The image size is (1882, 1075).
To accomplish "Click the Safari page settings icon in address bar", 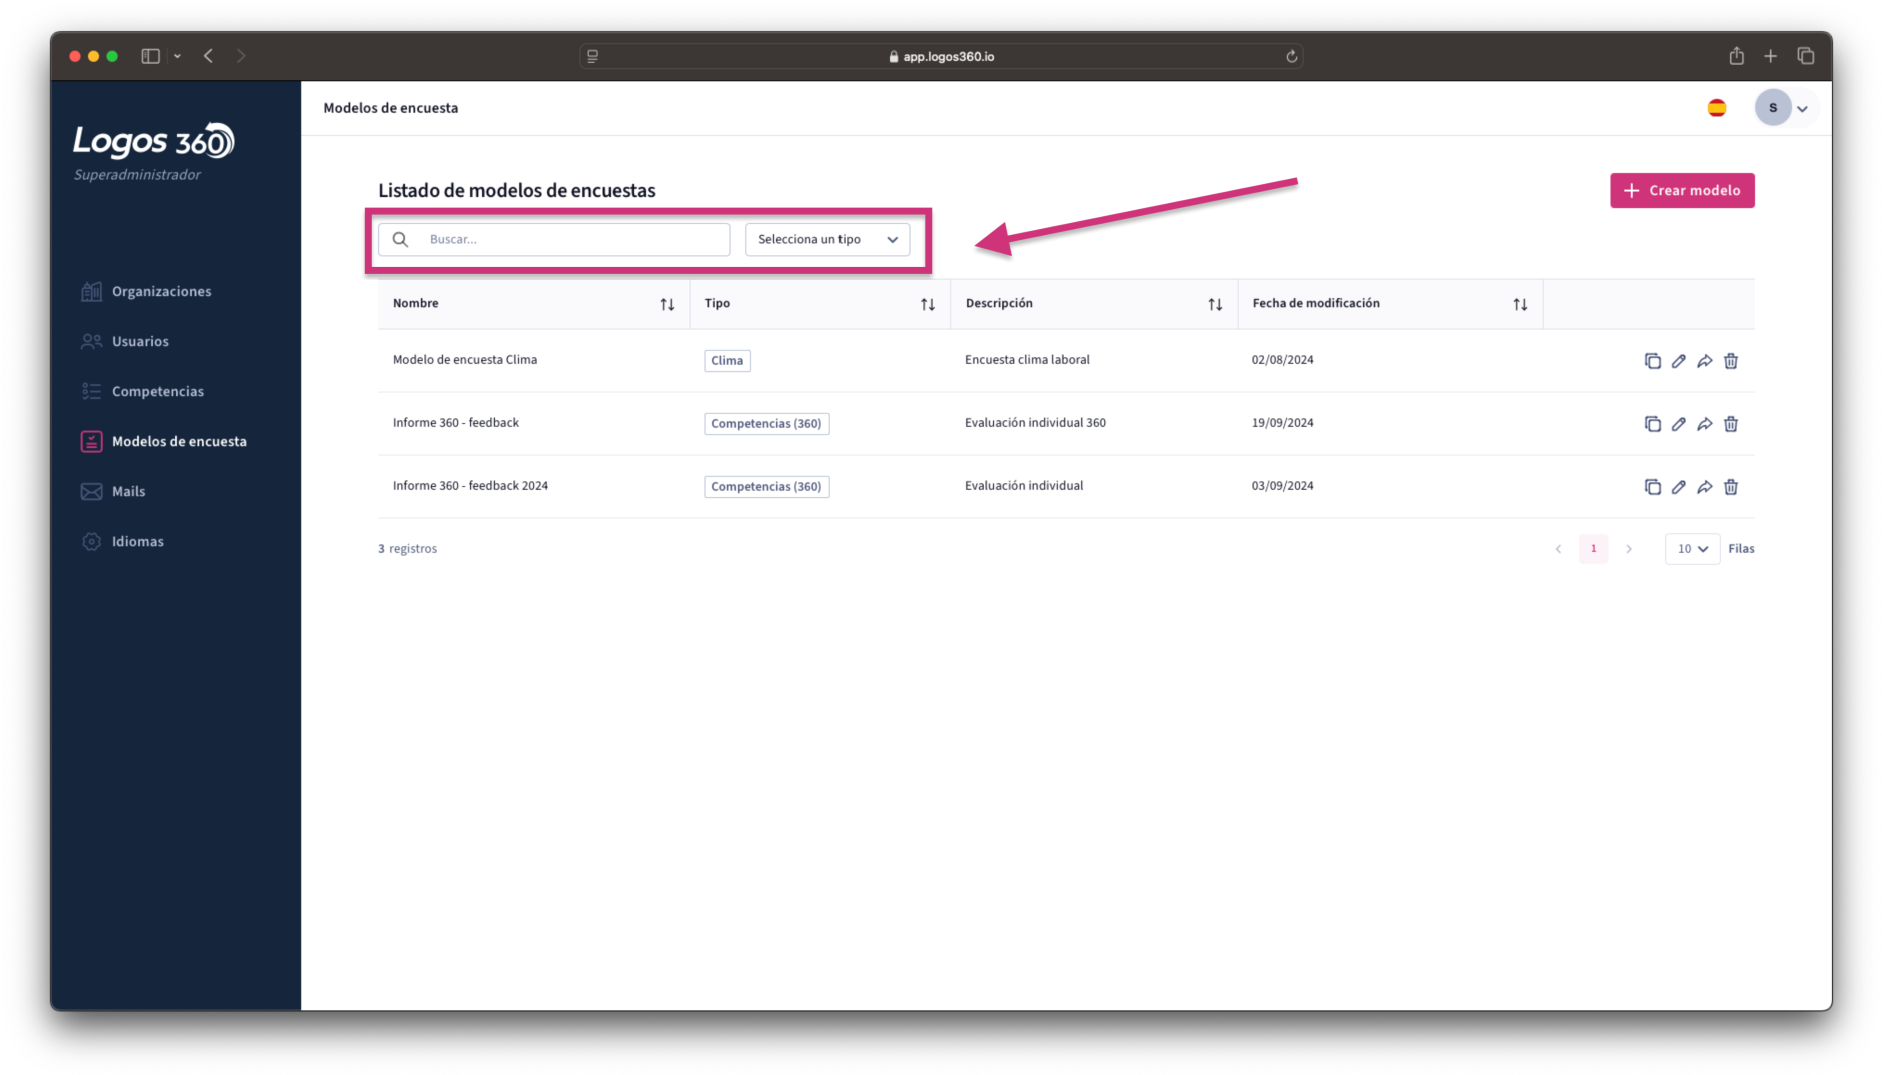I will 592,56.
